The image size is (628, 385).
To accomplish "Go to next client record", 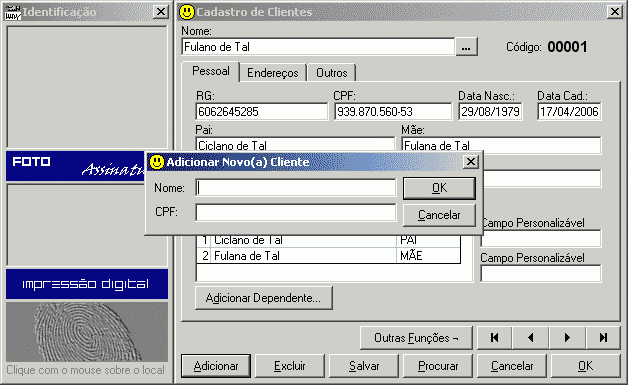I will click(567, 338).
